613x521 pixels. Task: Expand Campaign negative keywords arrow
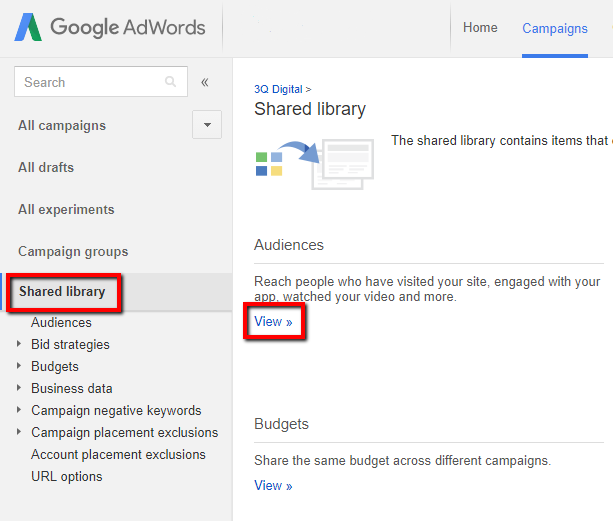(18, 410)
